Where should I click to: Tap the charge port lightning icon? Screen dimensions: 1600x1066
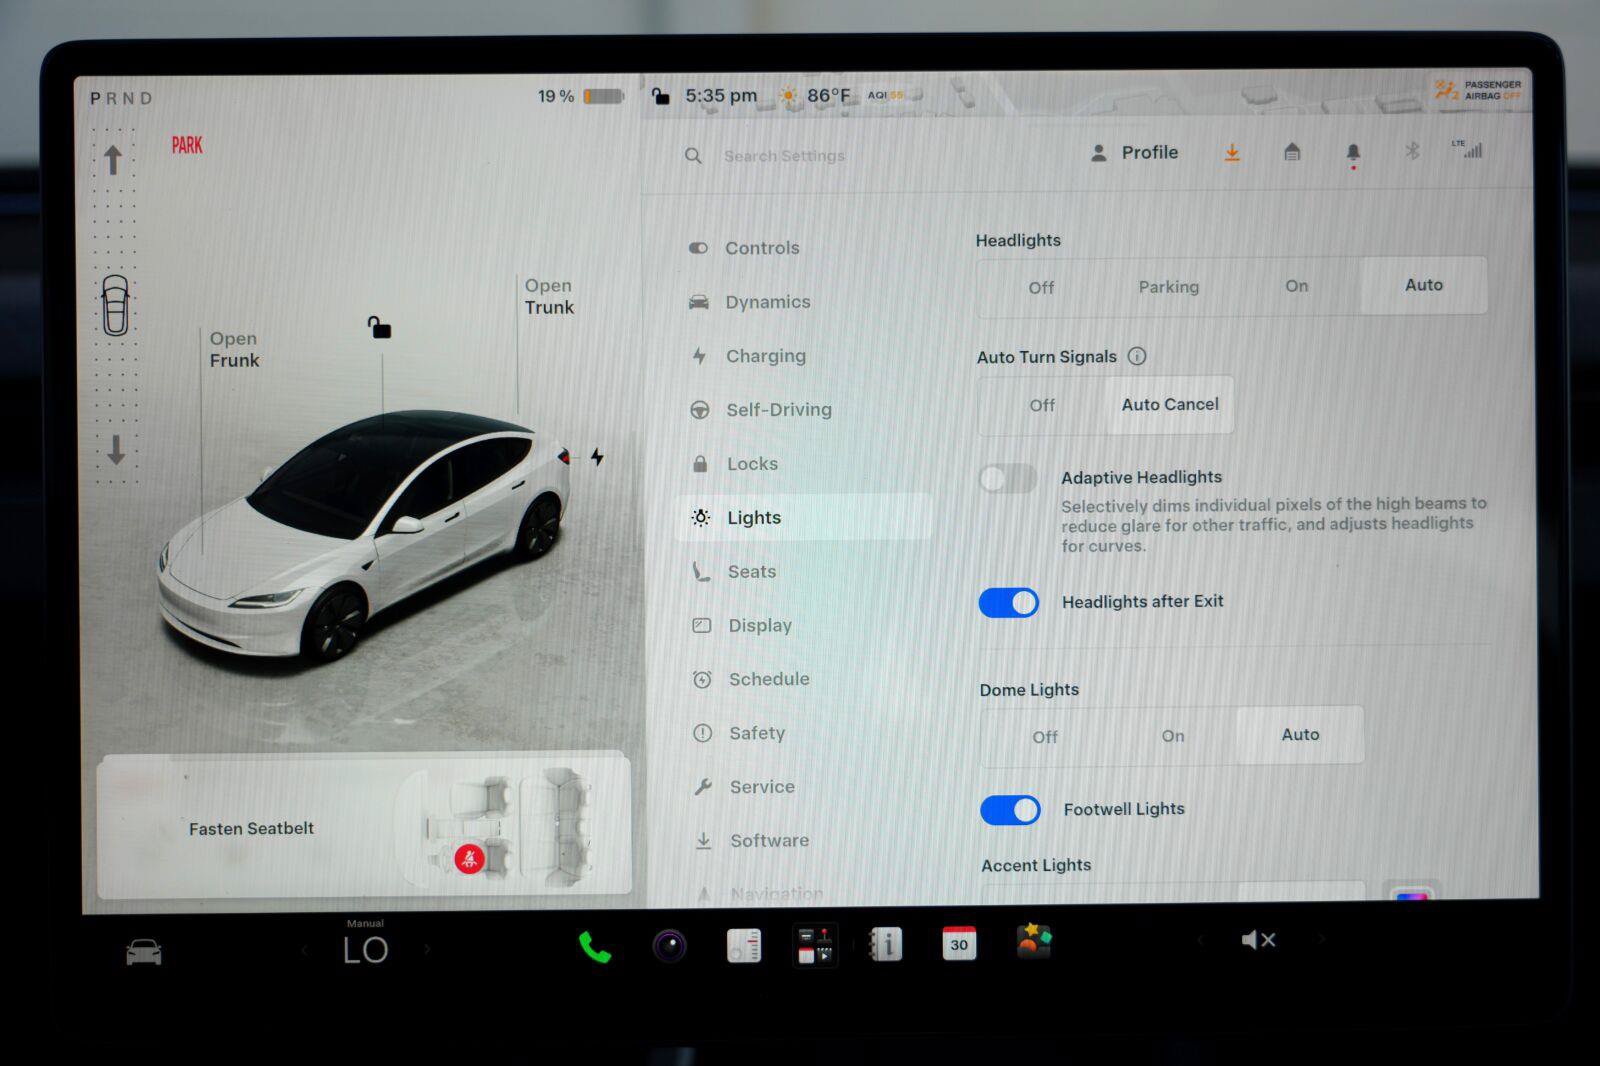pos(597,457)
